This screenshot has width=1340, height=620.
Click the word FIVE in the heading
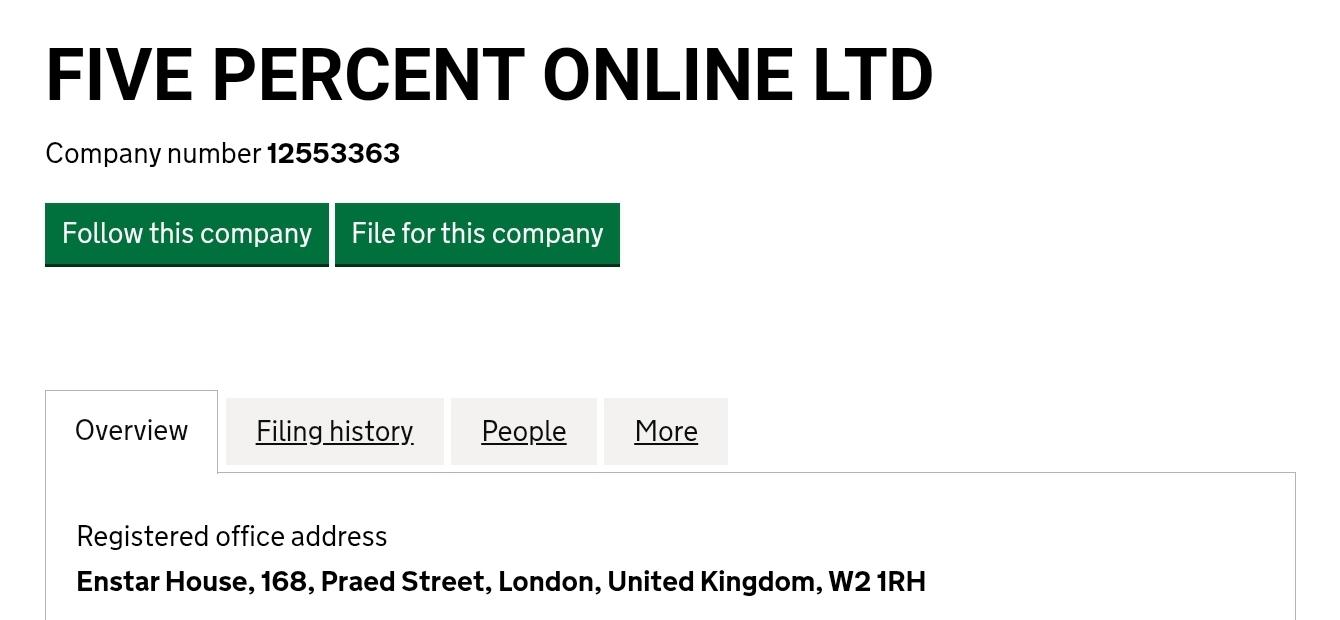[119, 76]
